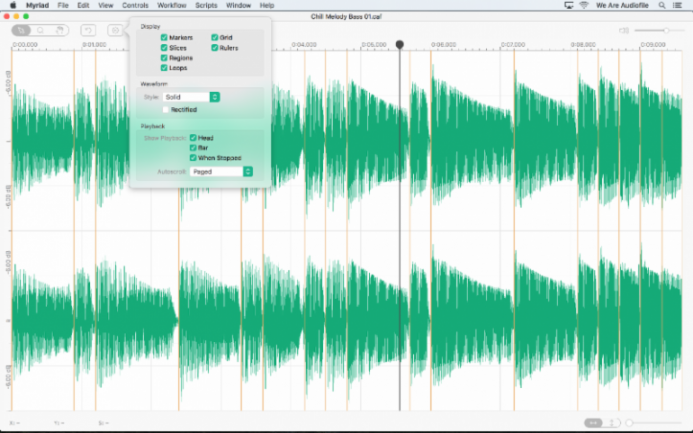
Task: Click the Wi-Fi status icon
Action: coord(584,5)
